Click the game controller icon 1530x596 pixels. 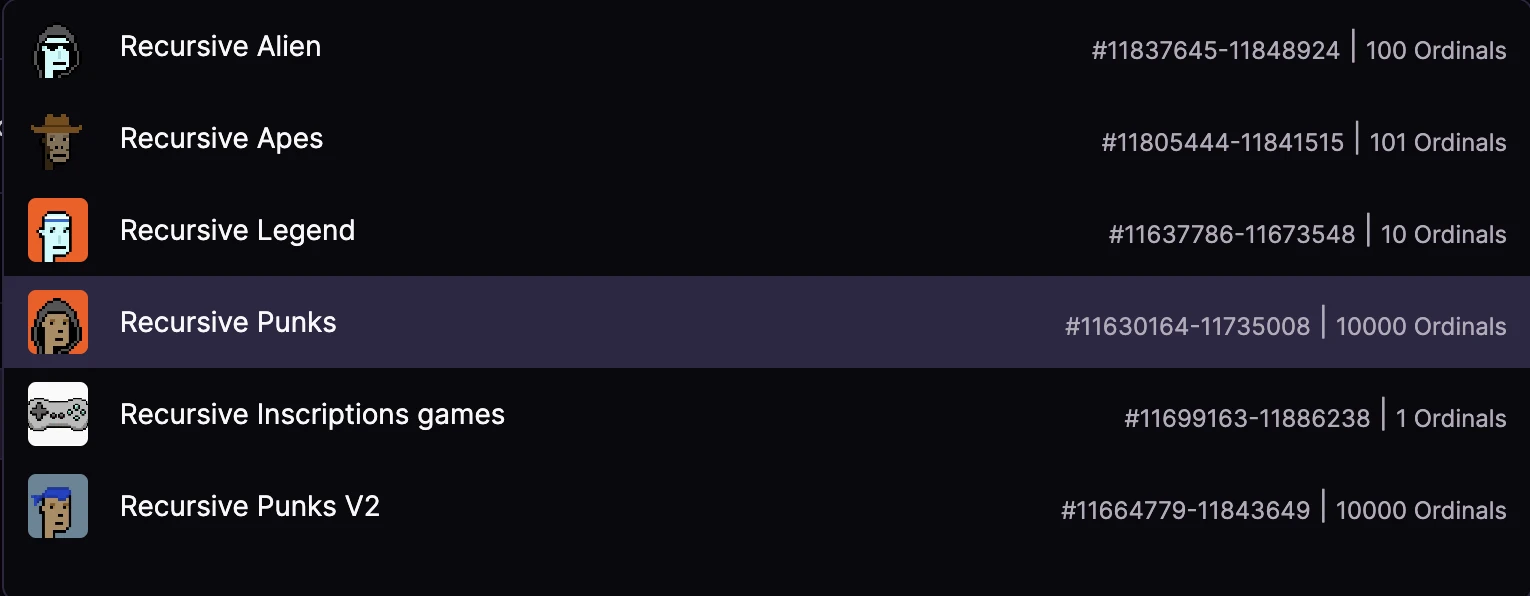coord(57,415)
